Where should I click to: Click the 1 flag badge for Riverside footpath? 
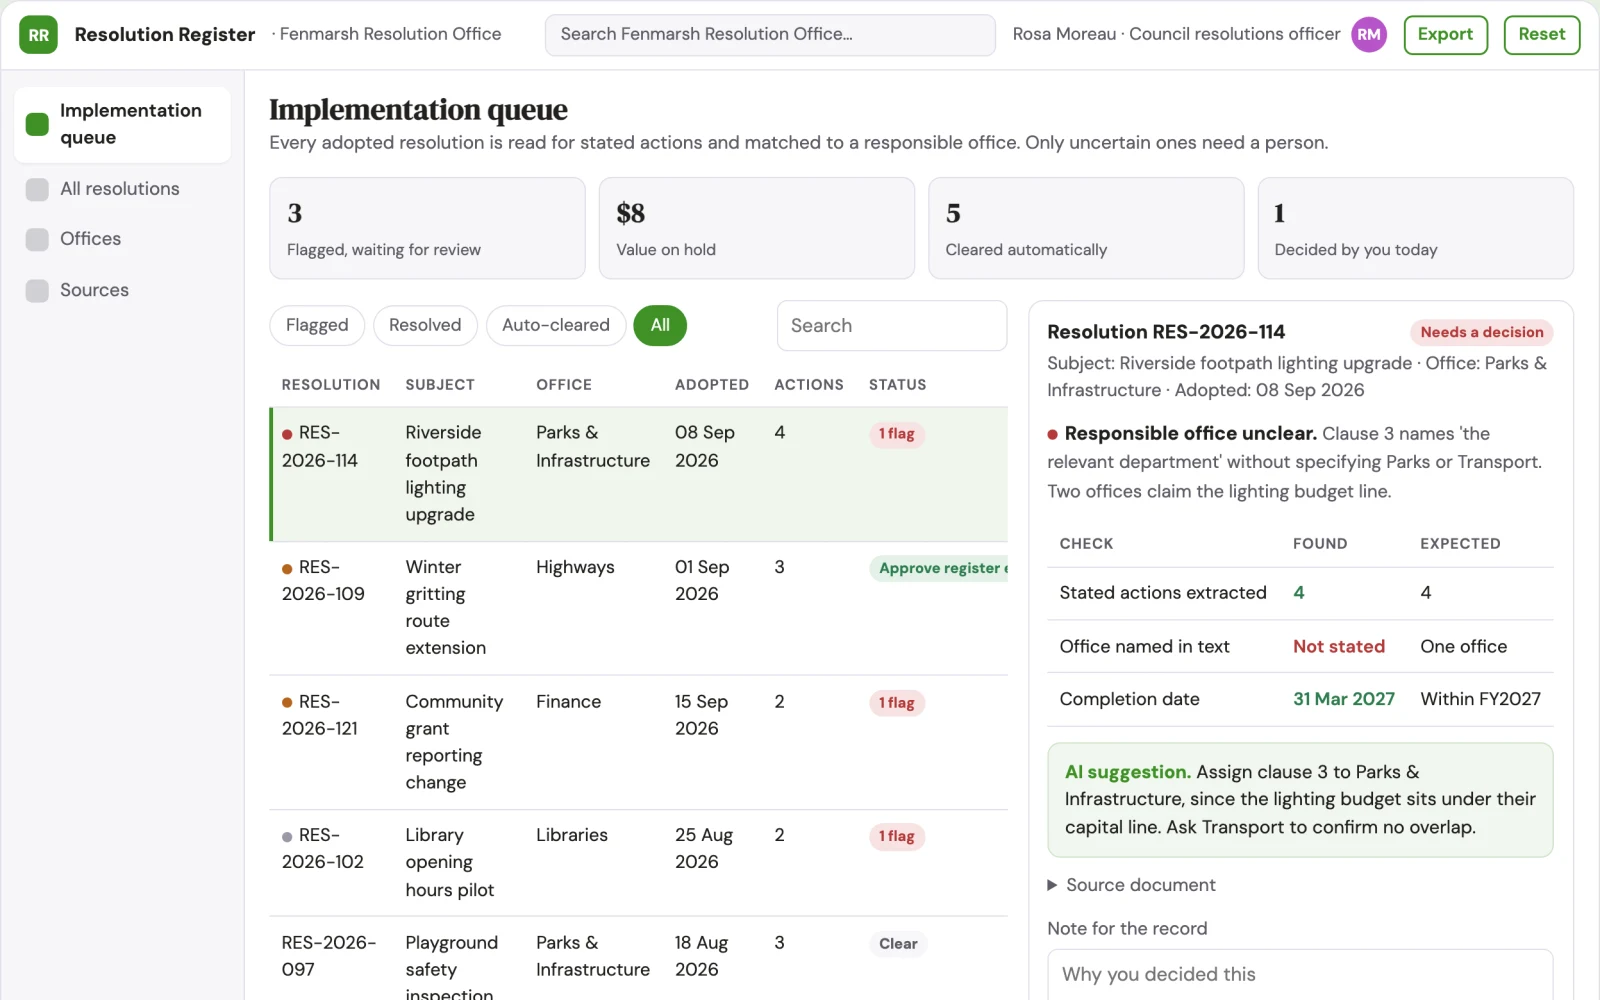tap(897, 434)
